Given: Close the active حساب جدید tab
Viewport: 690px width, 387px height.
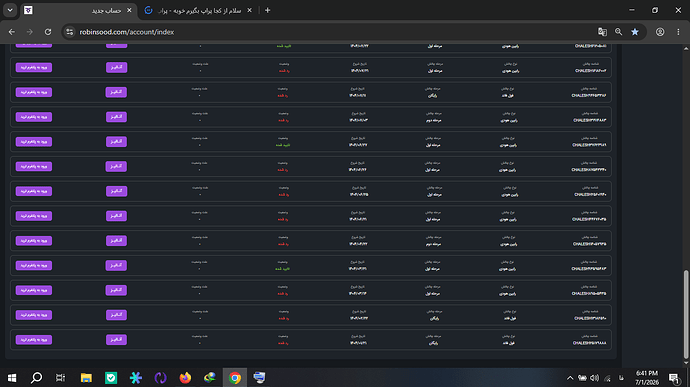Looking at the screenshot, I should tap(129, 10).
